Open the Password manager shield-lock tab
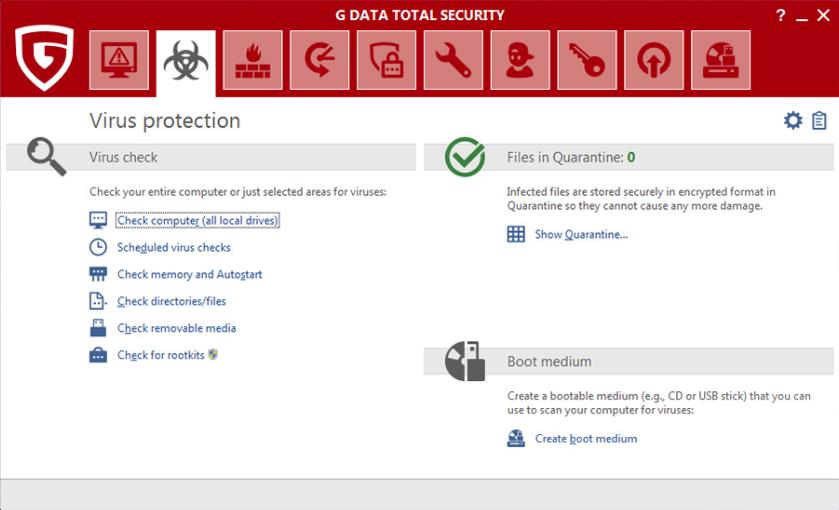The width and height of the screenshot is (839, 510). [386, 60]
